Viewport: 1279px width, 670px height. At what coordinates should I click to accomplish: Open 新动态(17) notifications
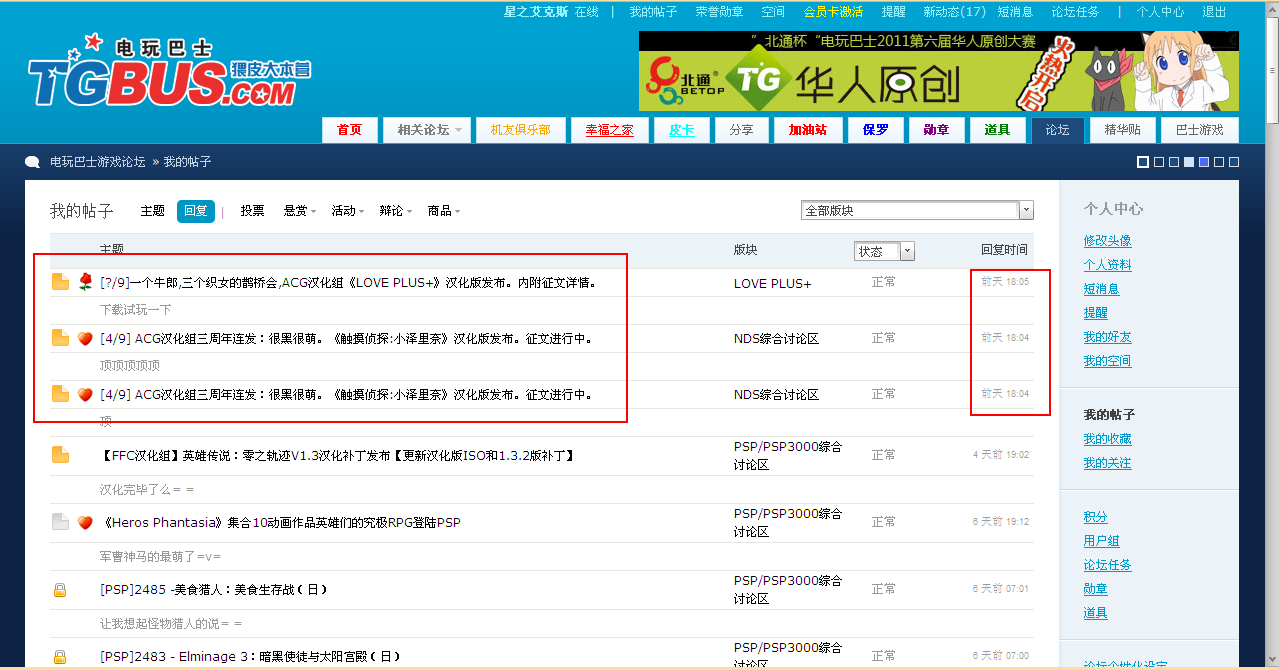(954, 12)
